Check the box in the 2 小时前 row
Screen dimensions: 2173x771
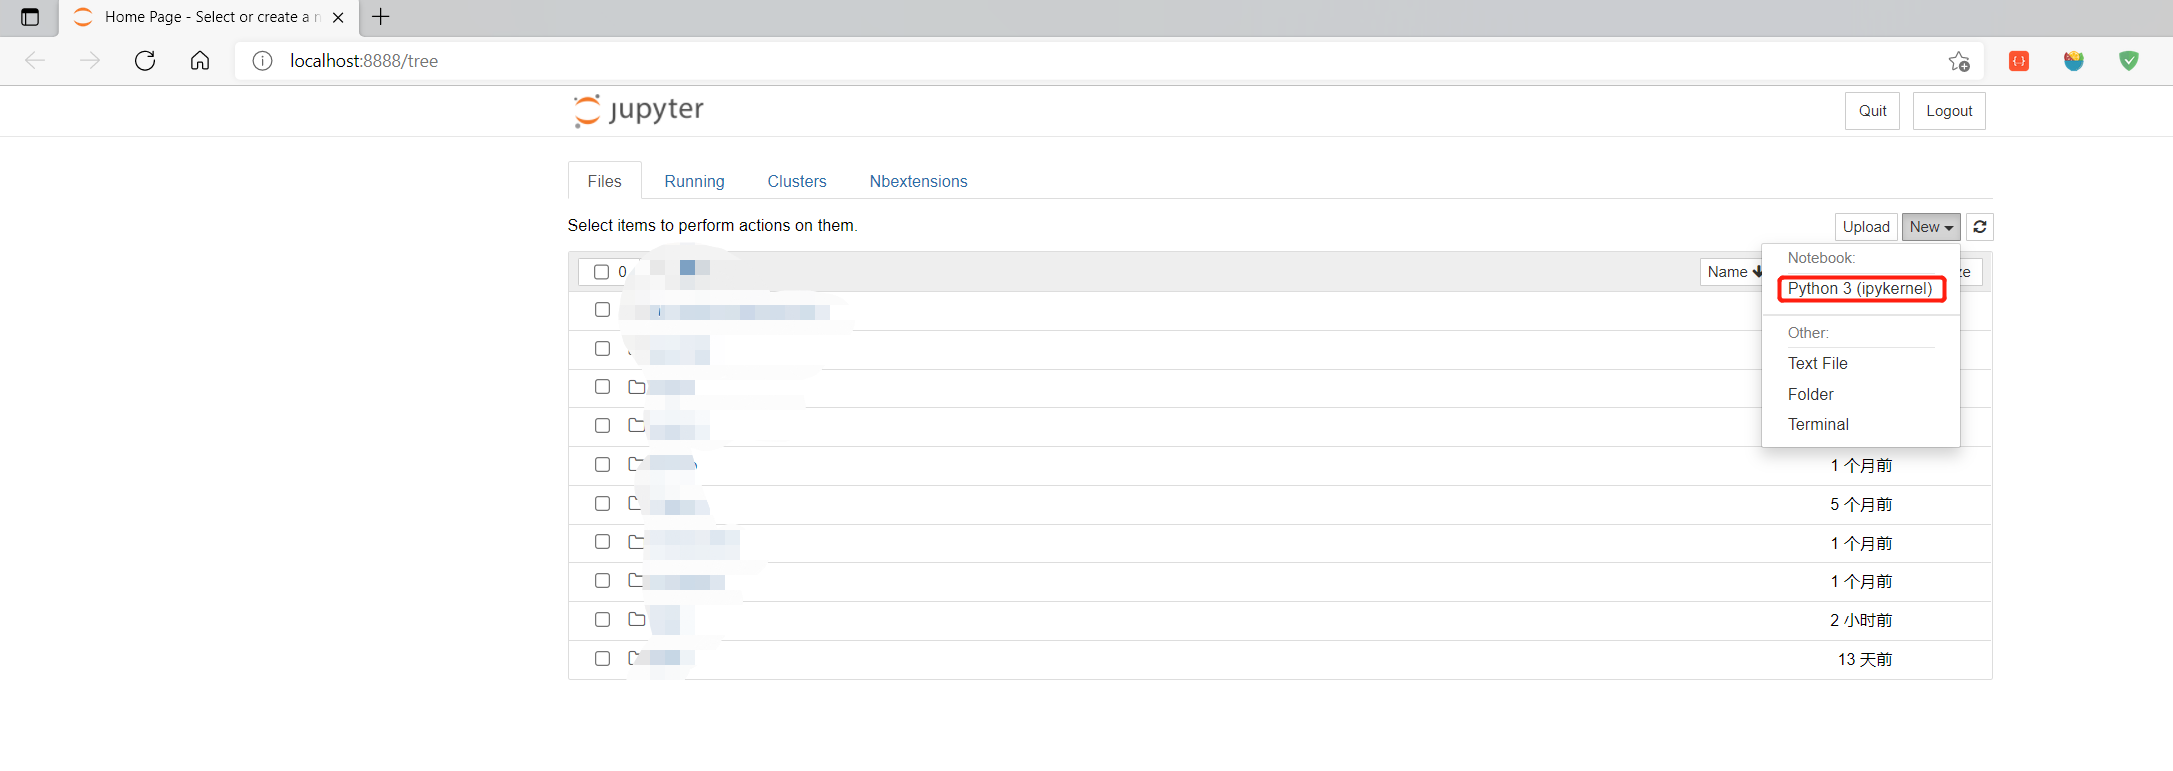[602, 620]
